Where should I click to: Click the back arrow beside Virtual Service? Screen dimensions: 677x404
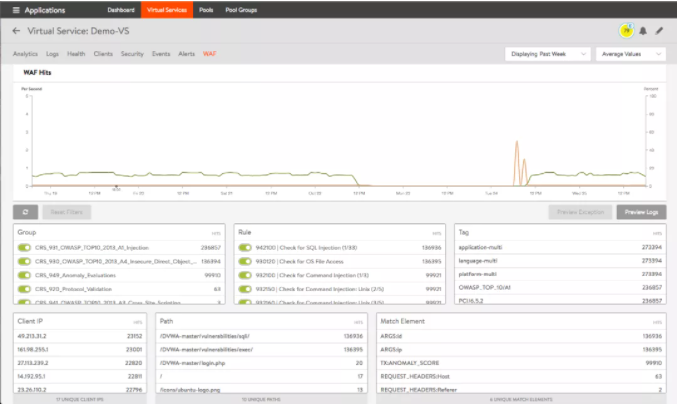[x=16, y=31]
